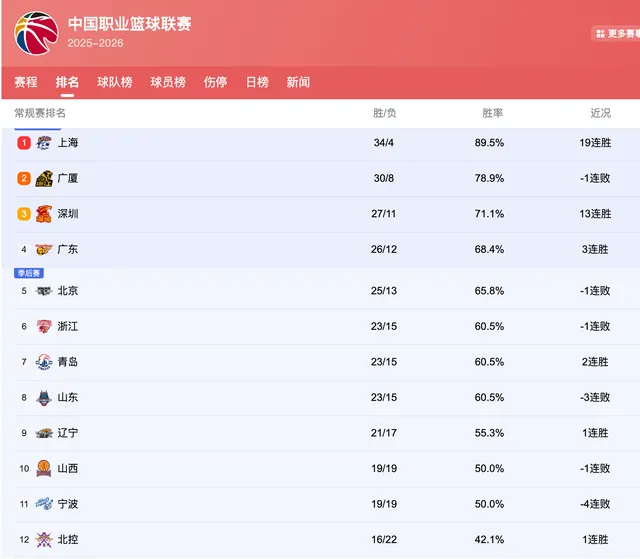640x559 pixels.
Task: Open the 上海 team name link
Action: (x=68, y=143)
